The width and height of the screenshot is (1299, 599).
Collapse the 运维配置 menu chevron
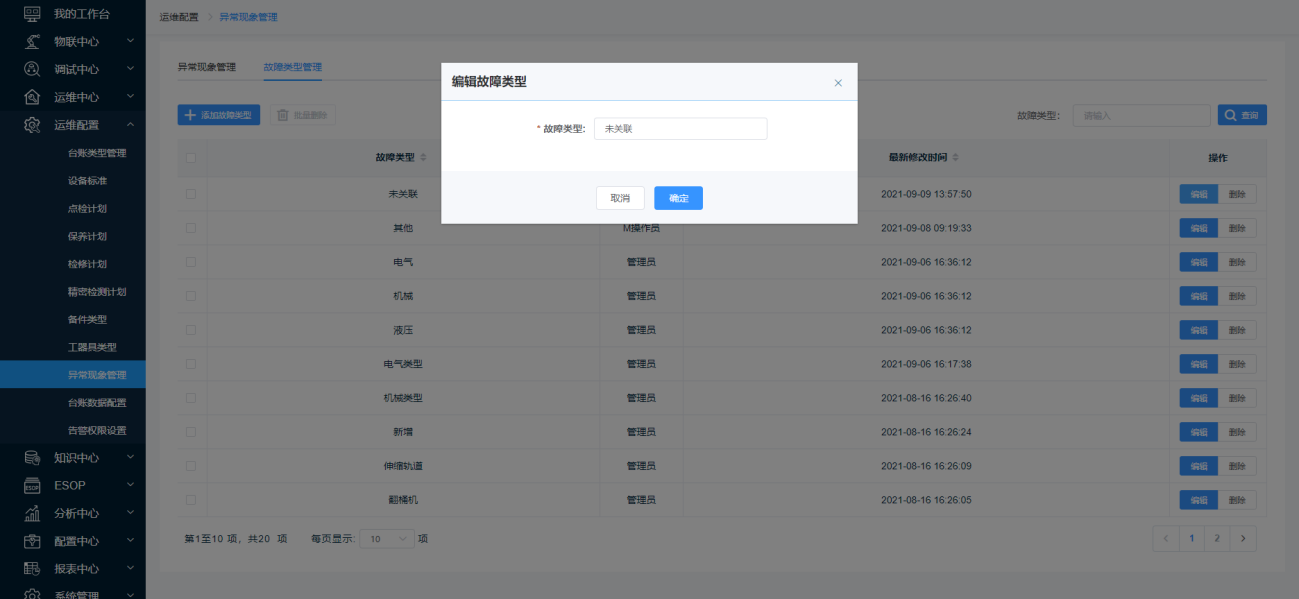[131, 125]
